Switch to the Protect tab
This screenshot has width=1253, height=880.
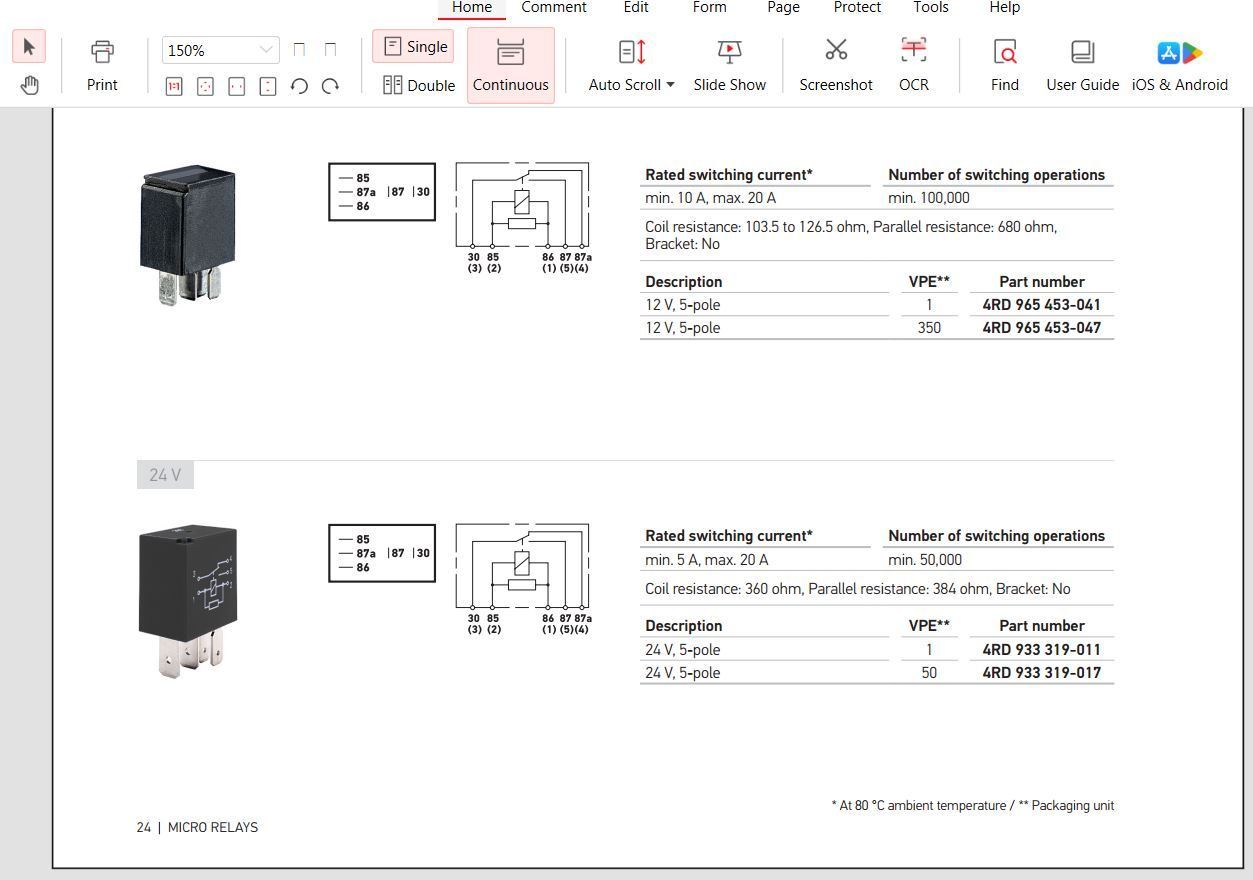point(857,8)
